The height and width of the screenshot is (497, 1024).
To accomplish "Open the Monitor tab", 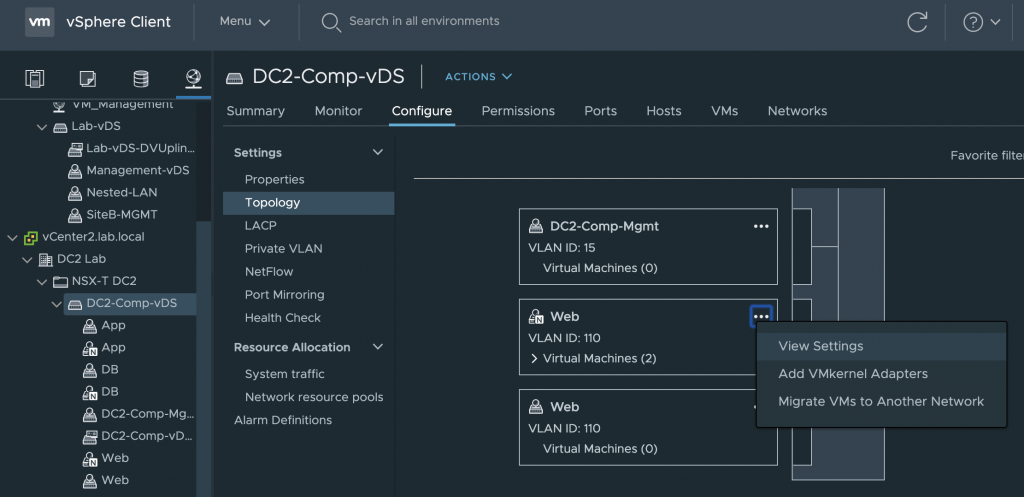I will [x=338, y=111].
